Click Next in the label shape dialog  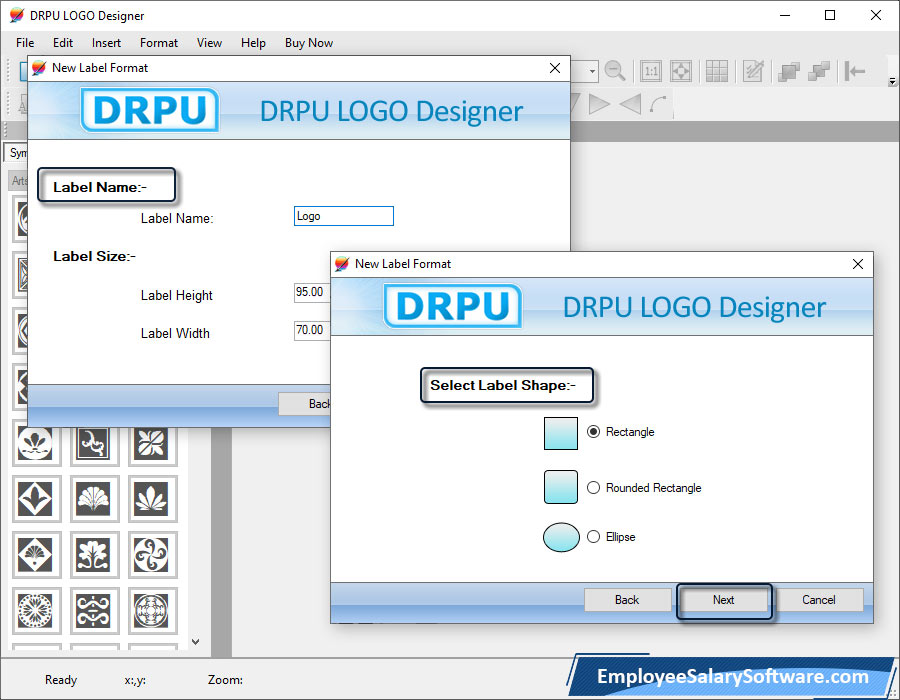723,600
